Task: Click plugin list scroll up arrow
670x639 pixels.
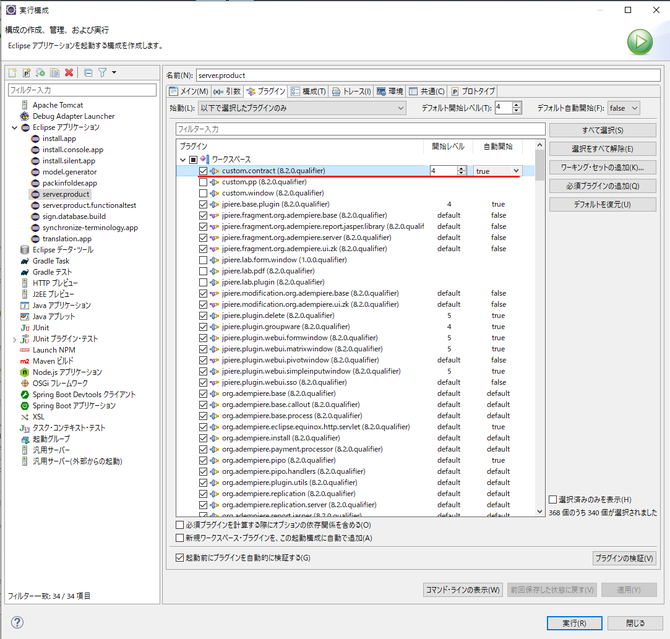Action: [x=540, y=145]
